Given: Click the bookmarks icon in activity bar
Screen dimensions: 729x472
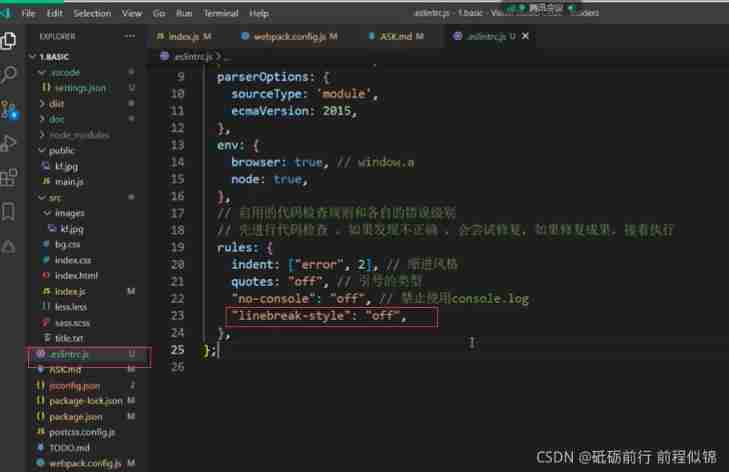Looking at the screenshot, I should pos(10,212).
